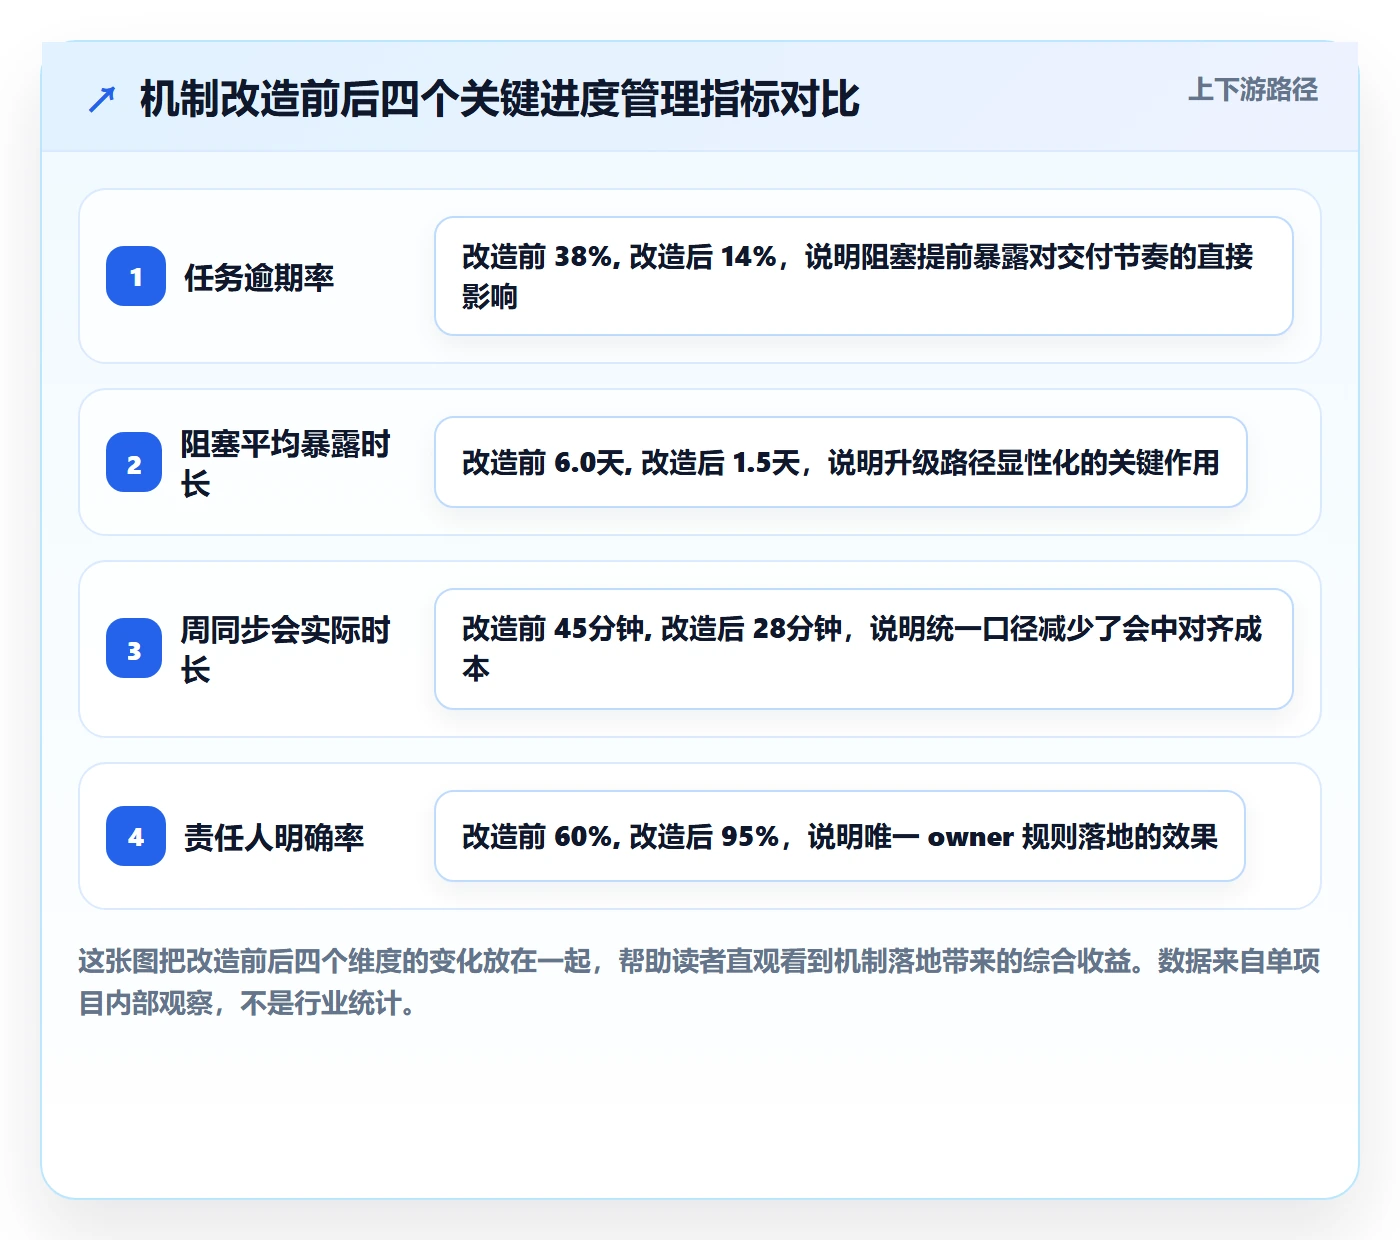
Task: Click the 上下游路径 label in the header
Action: click(1253, 90)
